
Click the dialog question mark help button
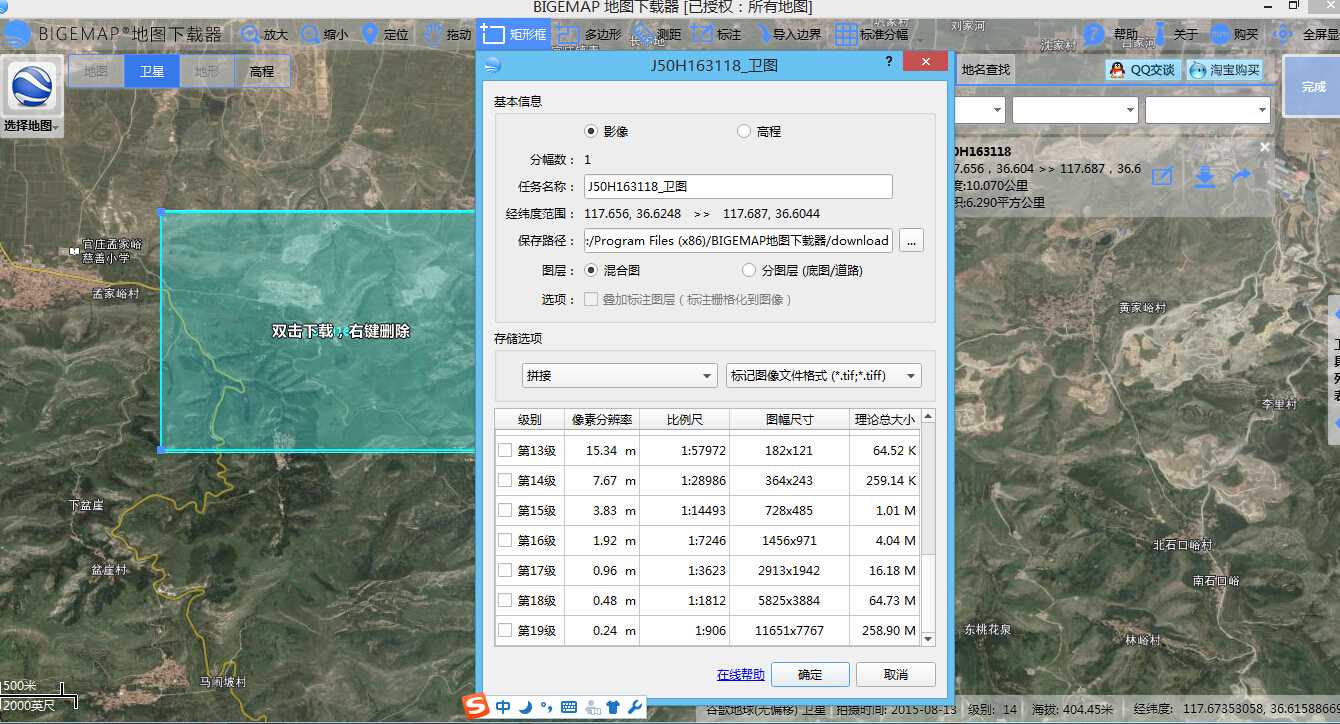888,62
